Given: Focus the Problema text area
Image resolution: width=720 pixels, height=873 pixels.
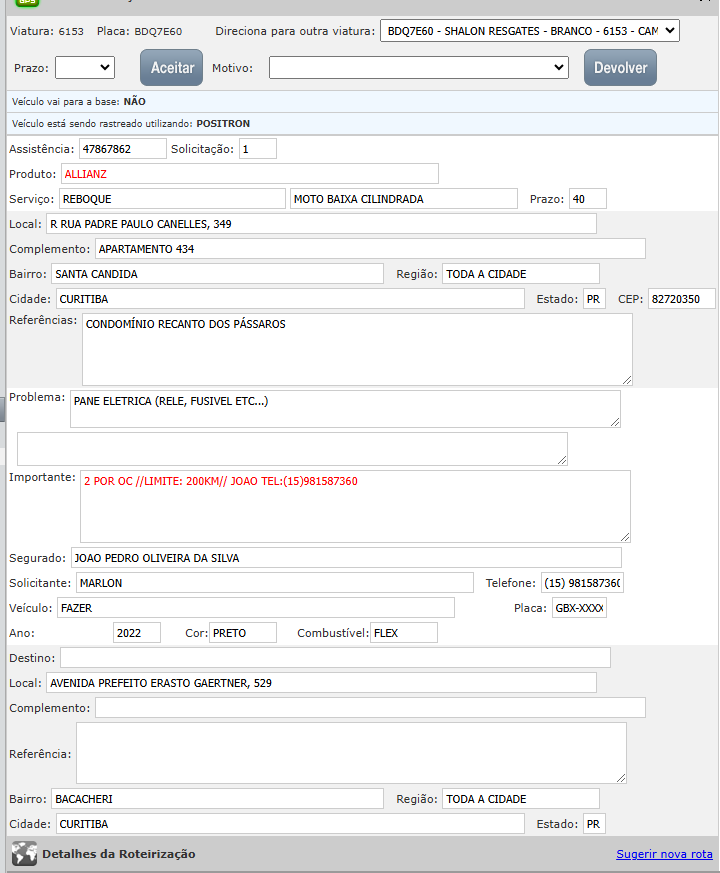Looking at the screenshot, I should (345, 409).
